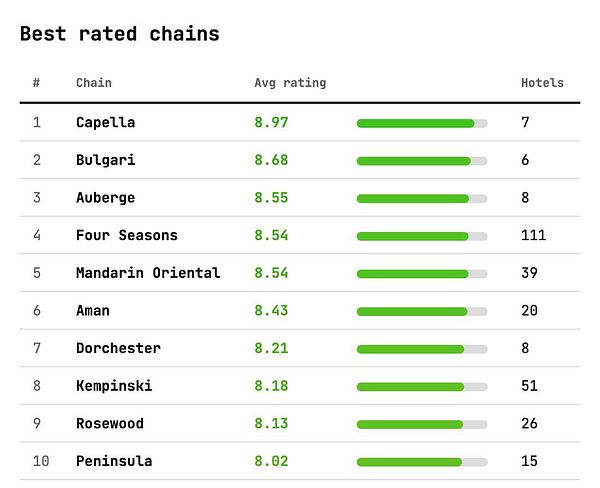Click the Best rated chains heading

point(120,34)
